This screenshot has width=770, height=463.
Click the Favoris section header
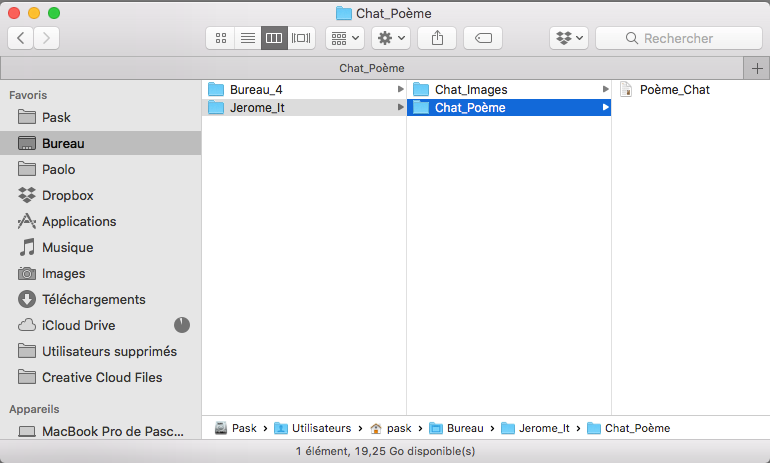[28, 95]
